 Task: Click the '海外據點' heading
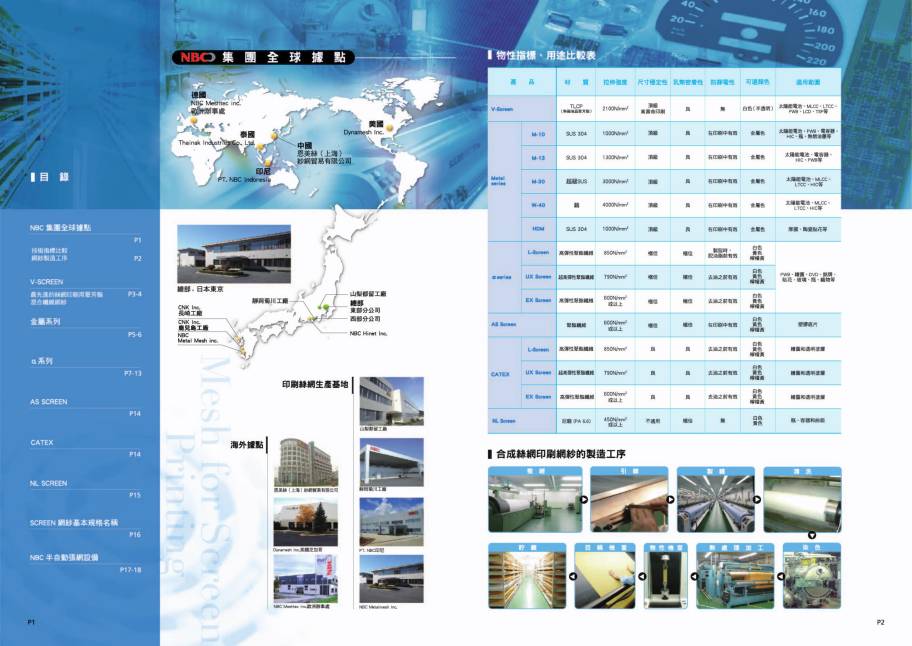click(247, 445)
